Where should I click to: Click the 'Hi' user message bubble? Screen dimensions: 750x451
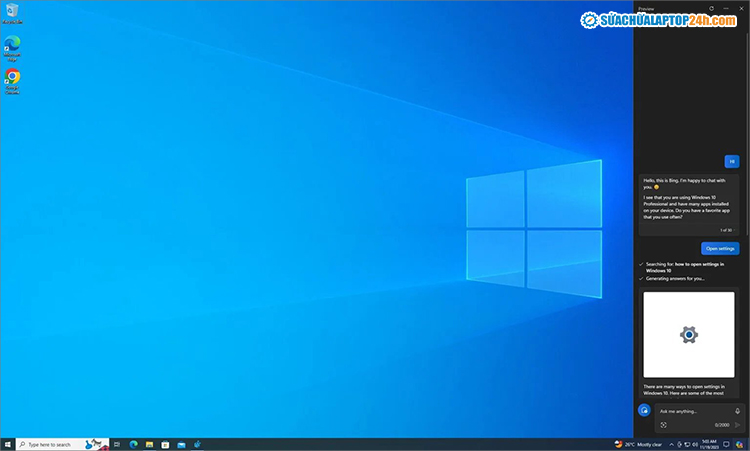(x=732, y=161)
